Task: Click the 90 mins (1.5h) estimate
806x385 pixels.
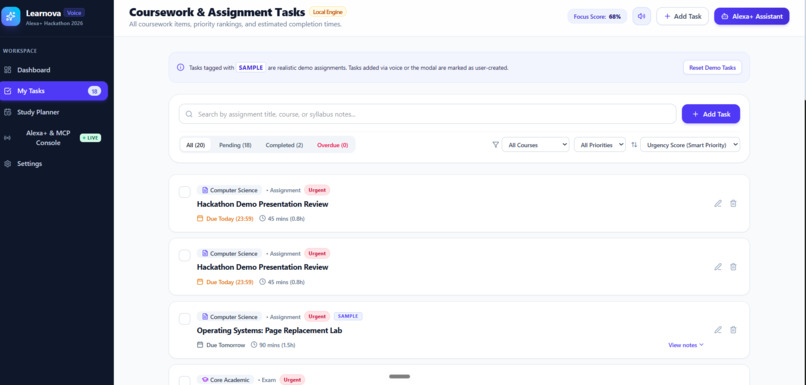Action: [x=273, y=345]
